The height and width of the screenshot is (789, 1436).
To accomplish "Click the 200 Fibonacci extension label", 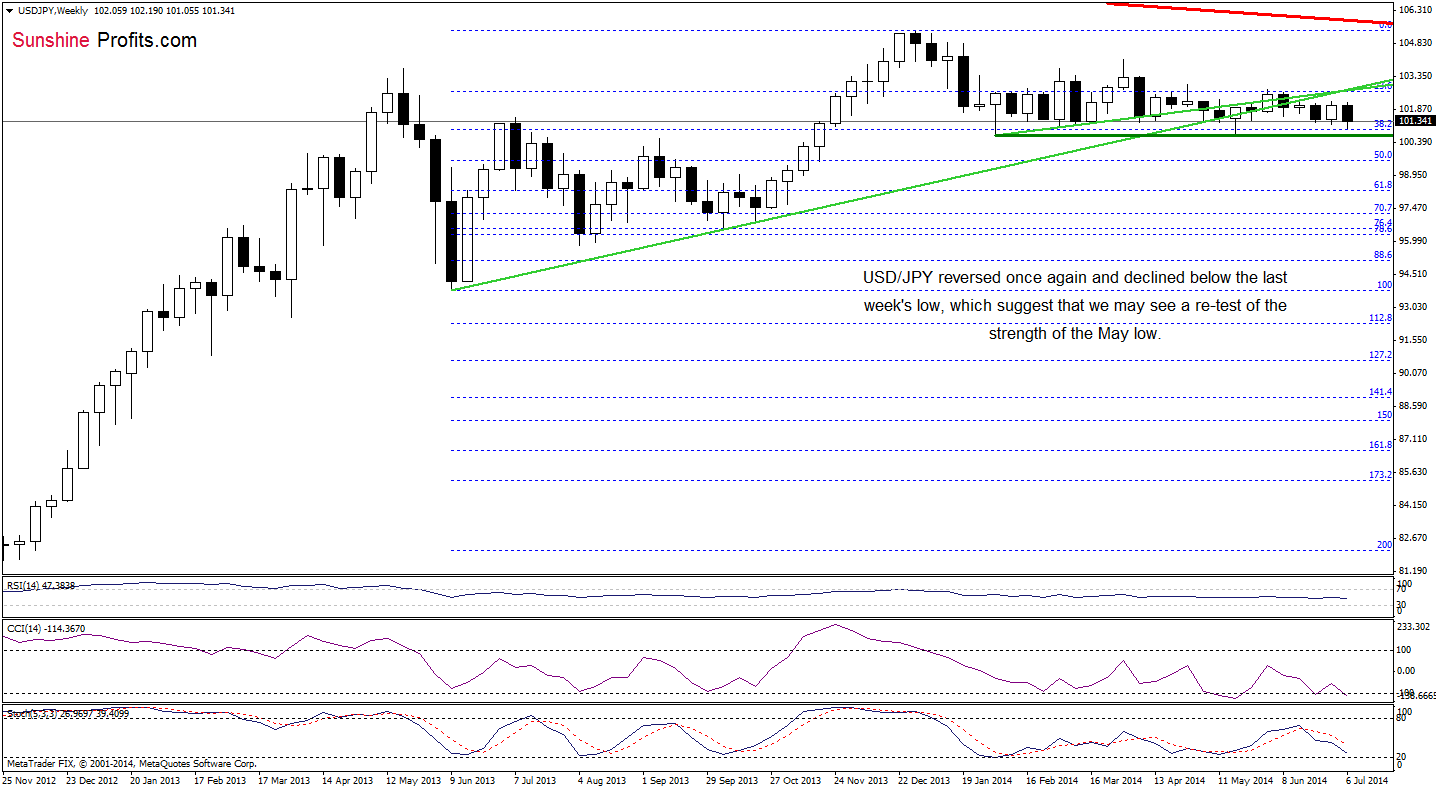I will 1385,545.
